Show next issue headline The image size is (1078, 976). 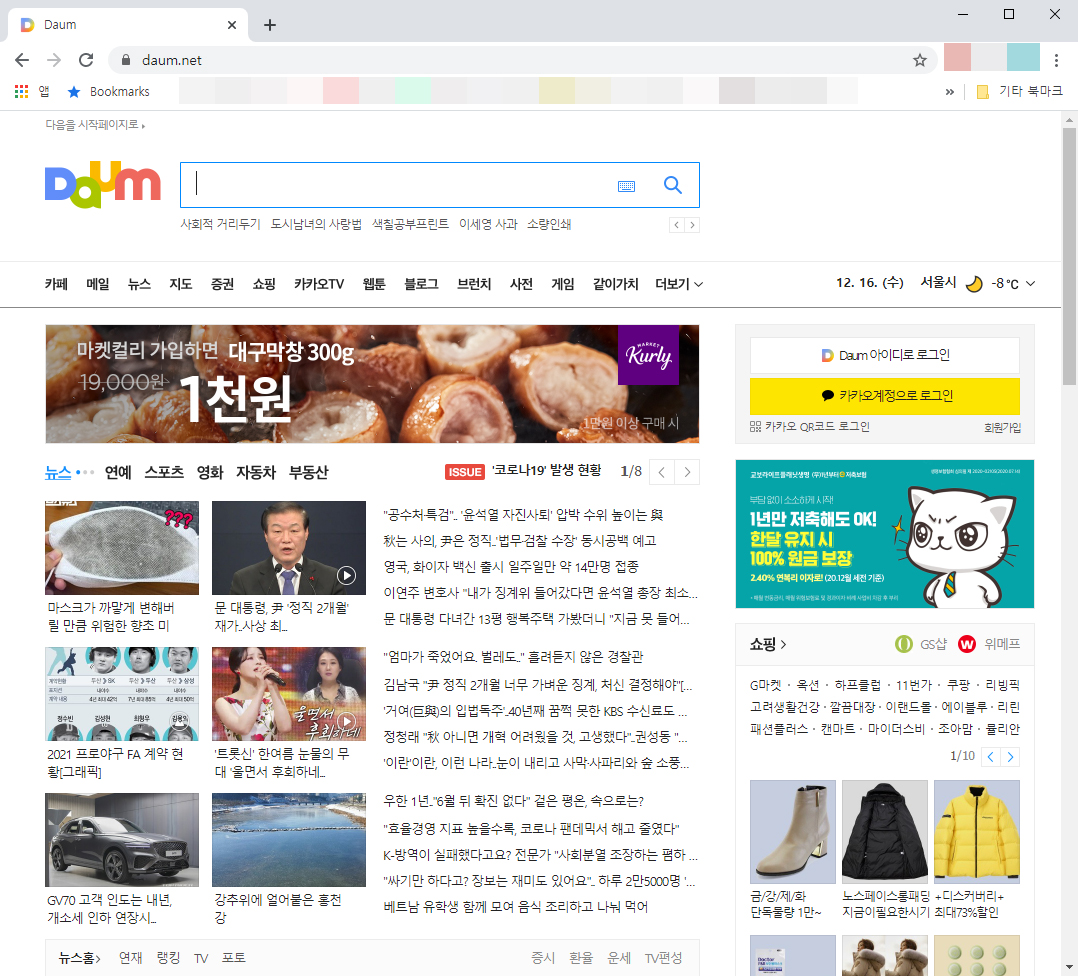click(687, 472)
